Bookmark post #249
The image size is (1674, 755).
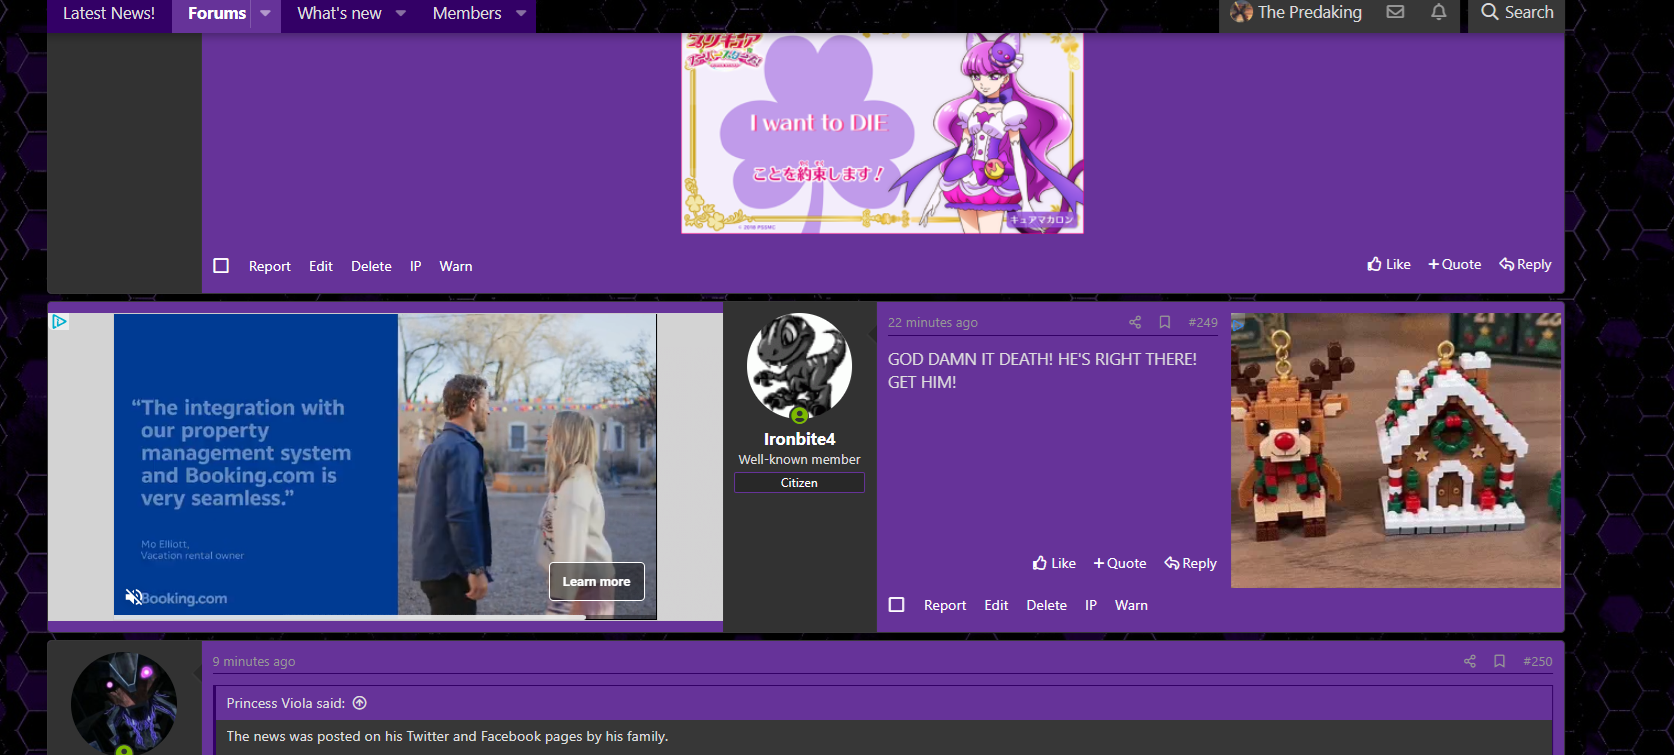click(1165, 322)
